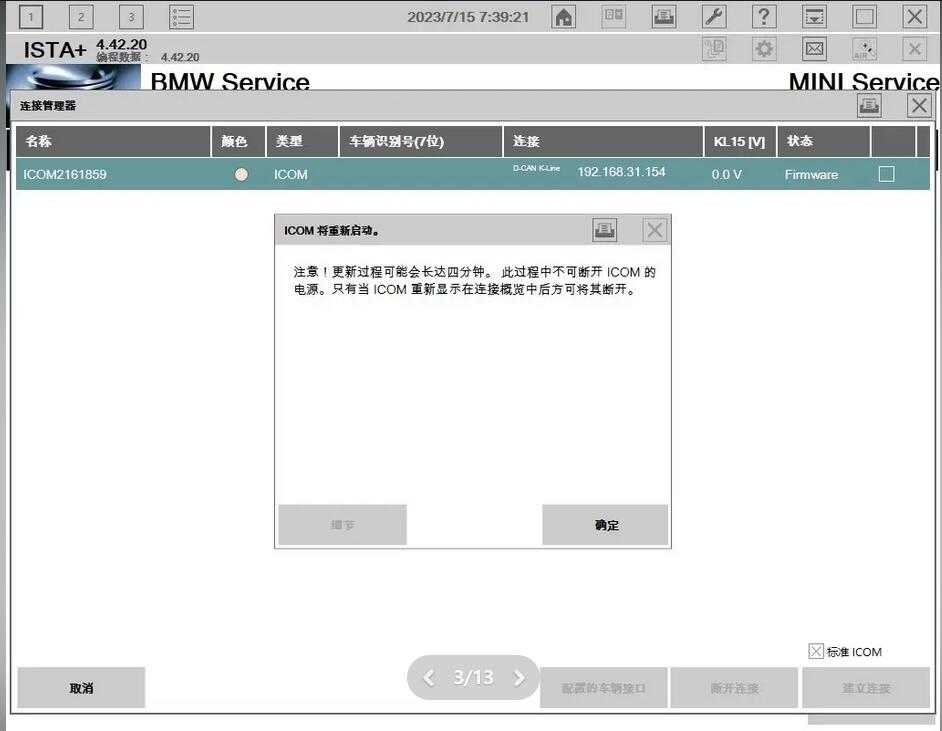This screenshot has width=942, height=731.
Task: Click the print icon in the ICOM restart dialog
Action: tap(604, 229)
